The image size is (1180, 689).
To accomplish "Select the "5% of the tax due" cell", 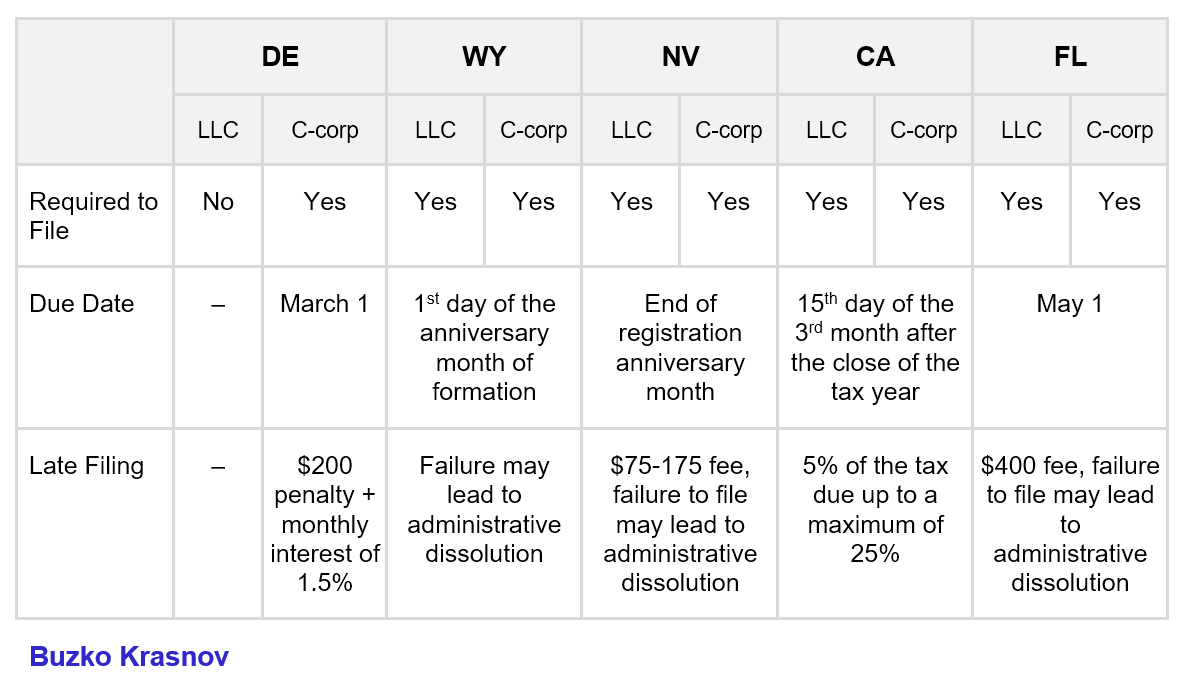I will pyautogui.click(x=875, y=509).
